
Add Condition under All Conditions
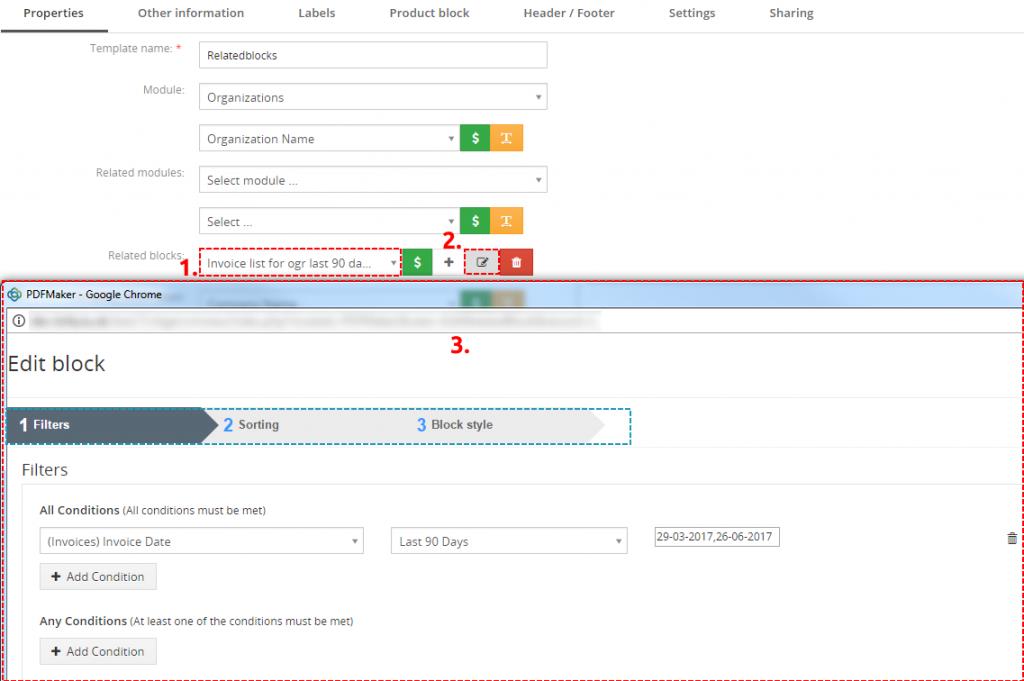98,577
